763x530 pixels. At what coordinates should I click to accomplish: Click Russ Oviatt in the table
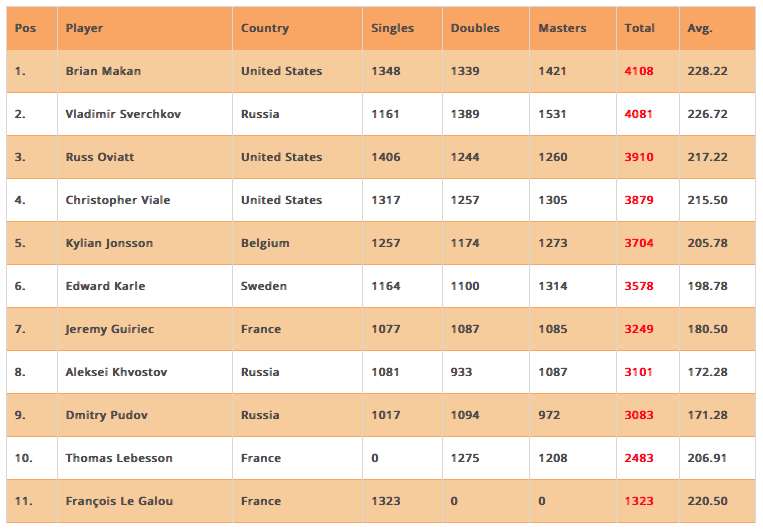[100, 157]
